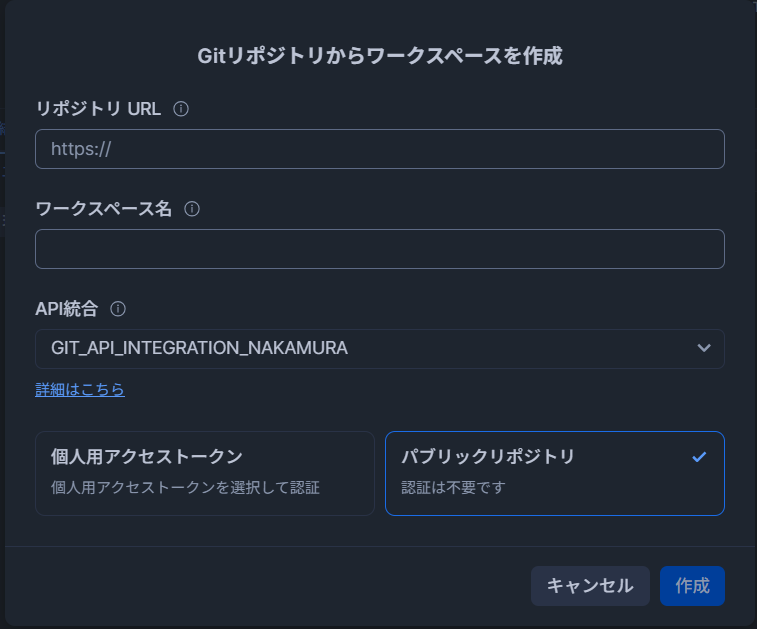Focus the リポジトリ URL text field
Viewport: 757px width, 629px height.
click(x=379, y=149)
